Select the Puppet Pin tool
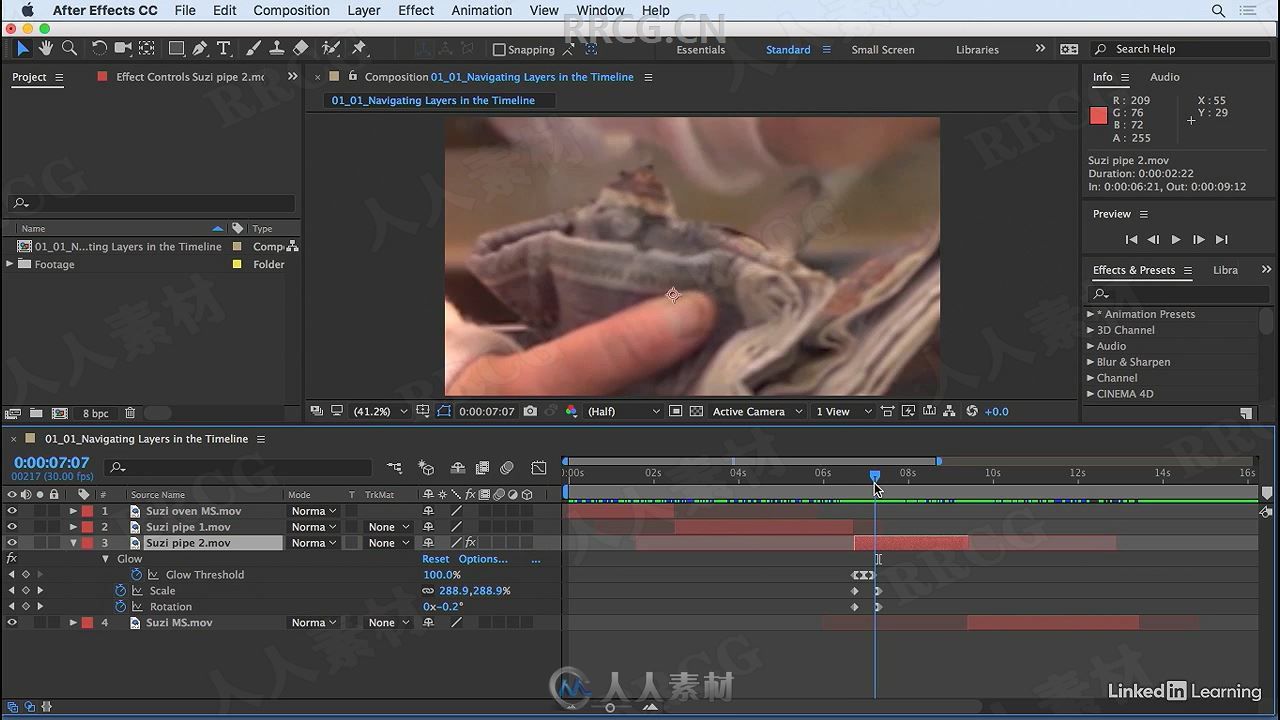1280x720 pixels. click(359, 48)
